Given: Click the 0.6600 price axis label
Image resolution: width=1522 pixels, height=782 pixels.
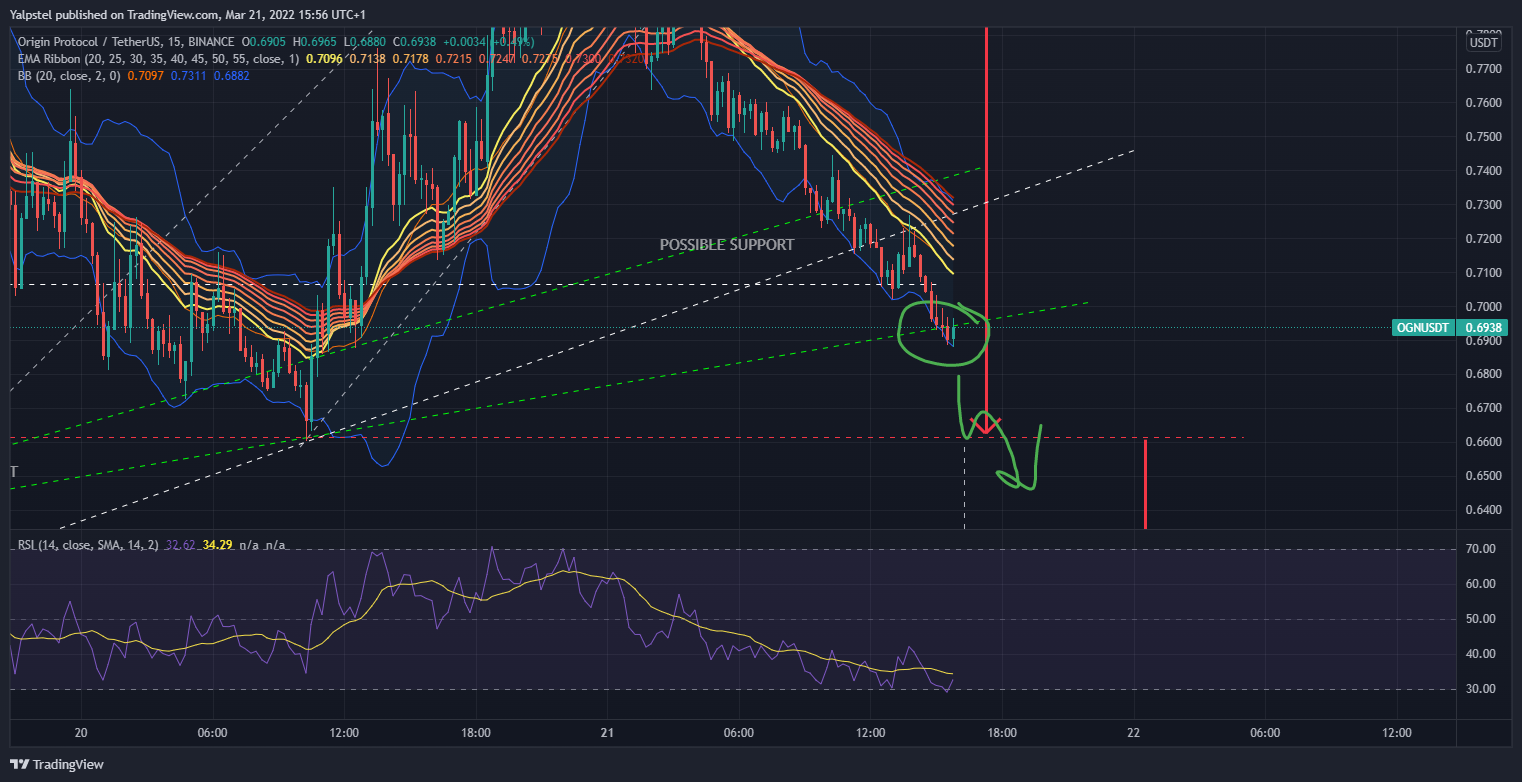Looking at the screenshot, I should 1483,442.
